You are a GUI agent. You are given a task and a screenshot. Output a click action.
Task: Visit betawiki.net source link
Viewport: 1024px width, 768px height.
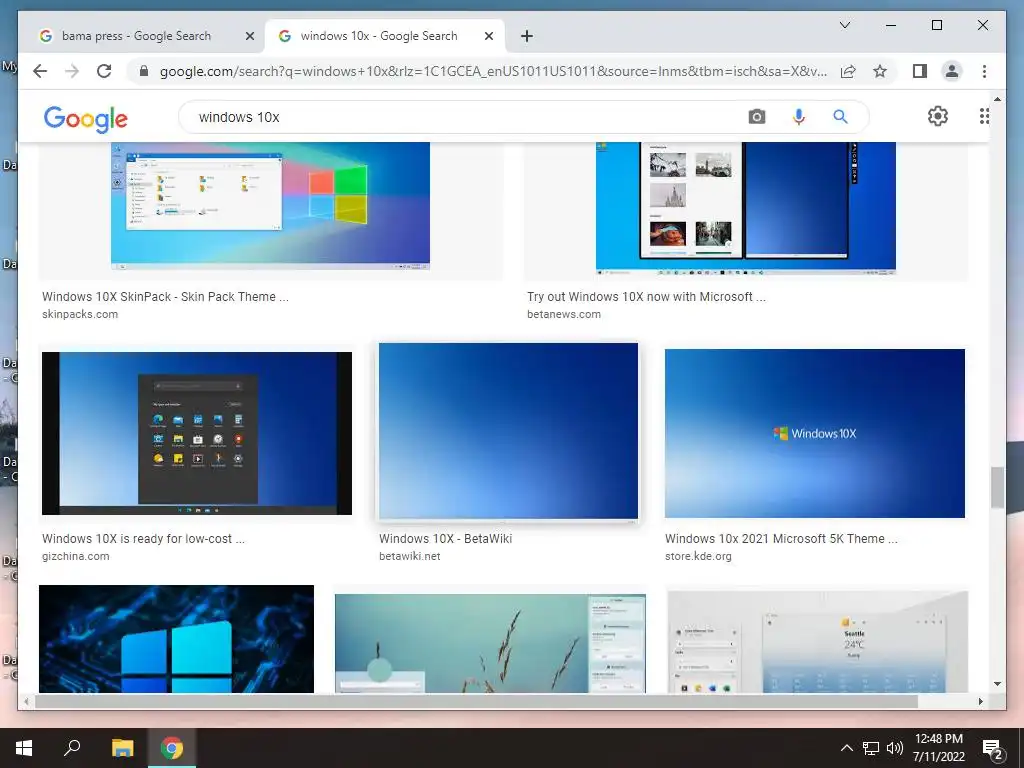click(x=409, y=556)
